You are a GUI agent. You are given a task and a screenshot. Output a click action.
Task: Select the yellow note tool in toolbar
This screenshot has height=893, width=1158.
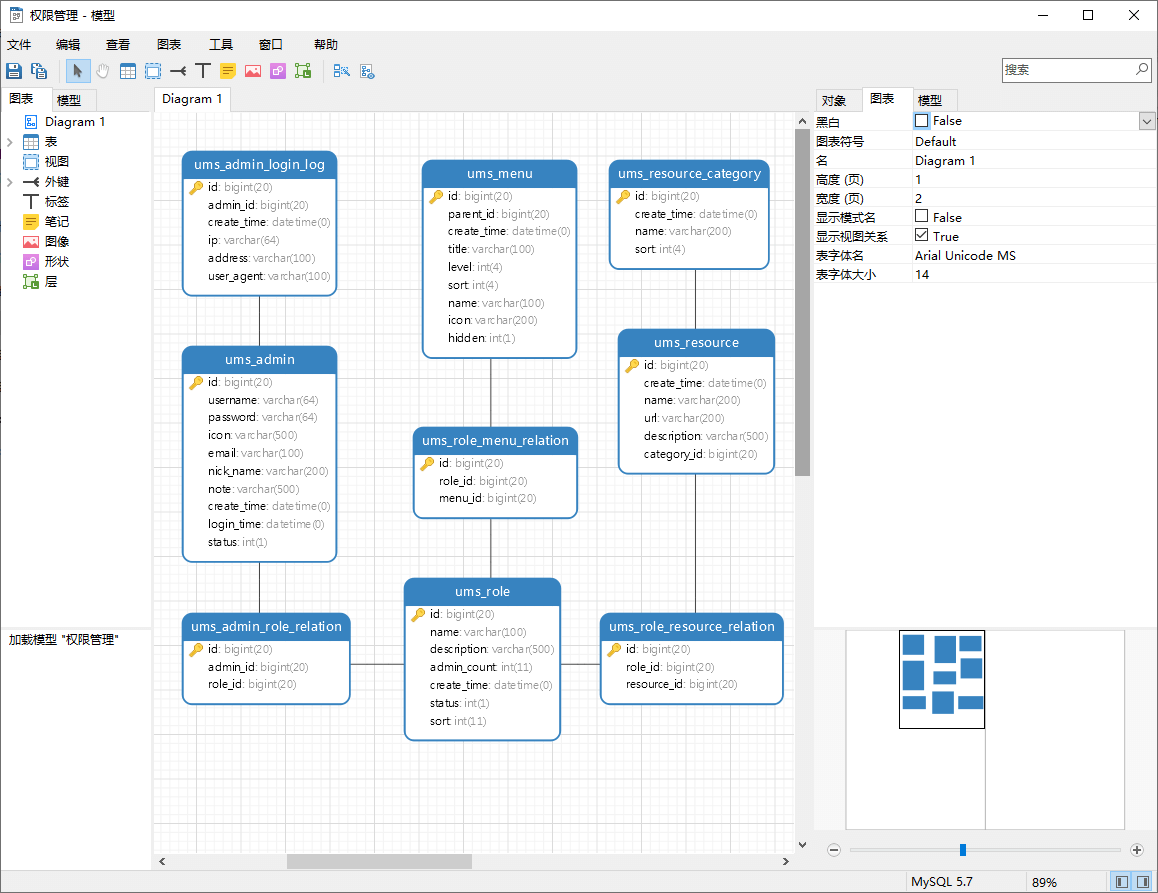coord(228,71)
